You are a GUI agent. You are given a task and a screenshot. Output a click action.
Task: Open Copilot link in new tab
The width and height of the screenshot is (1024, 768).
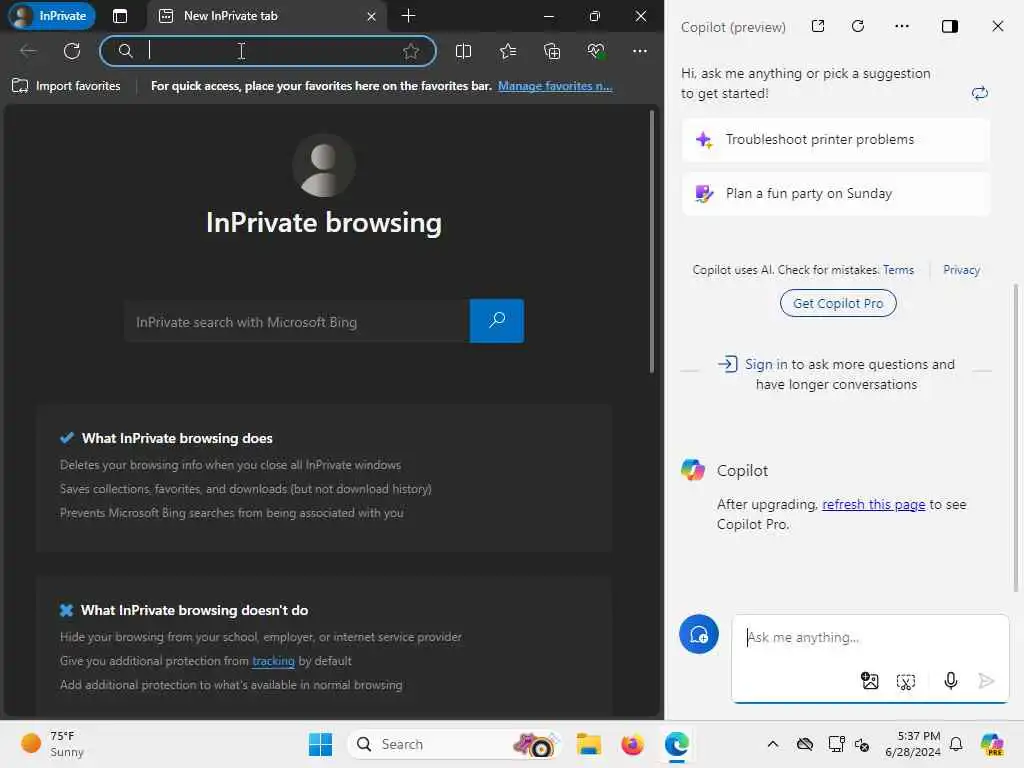pyautogui.click(x=818, y=26)
